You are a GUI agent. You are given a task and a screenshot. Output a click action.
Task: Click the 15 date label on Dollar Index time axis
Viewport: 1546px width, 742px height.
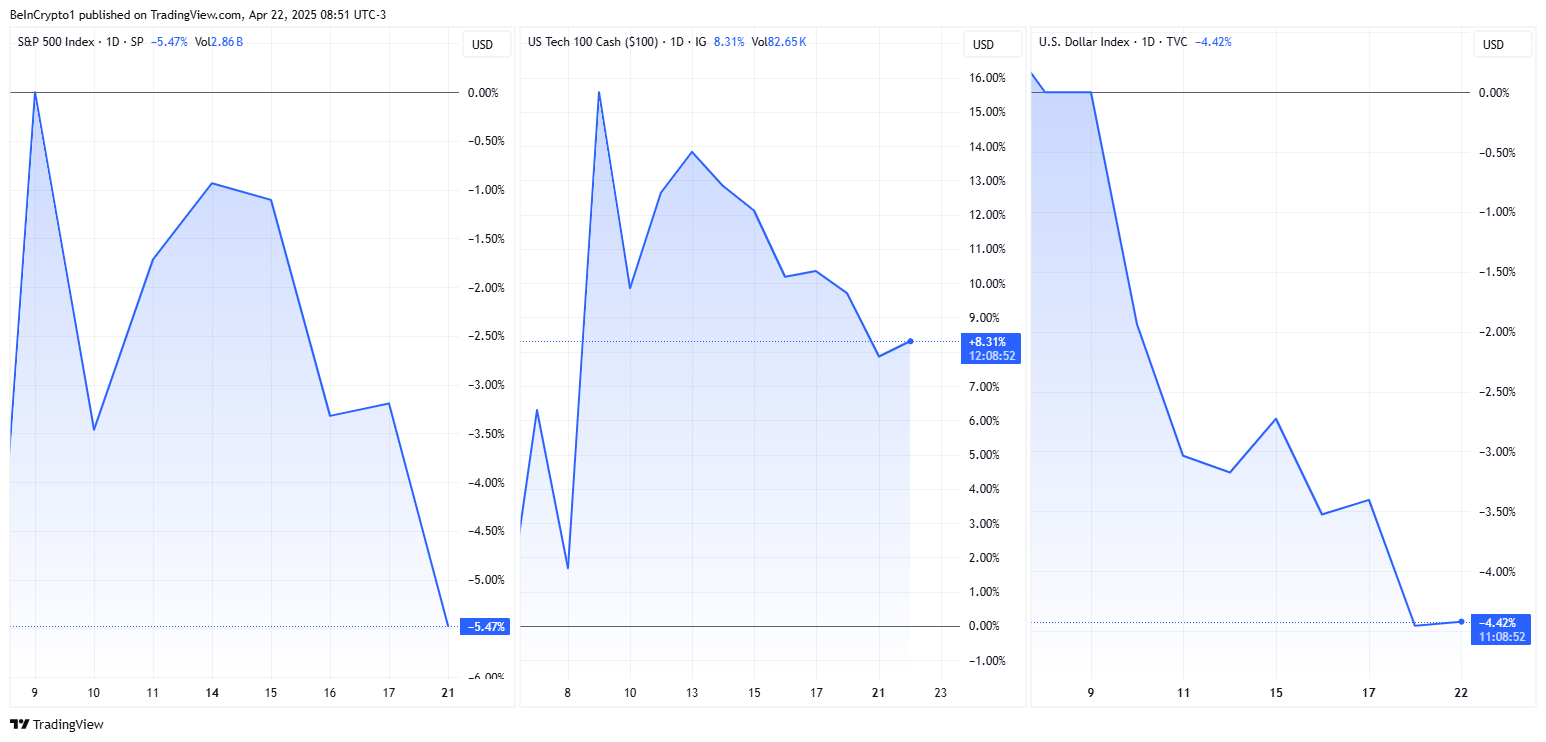[x=1276, y=693]
